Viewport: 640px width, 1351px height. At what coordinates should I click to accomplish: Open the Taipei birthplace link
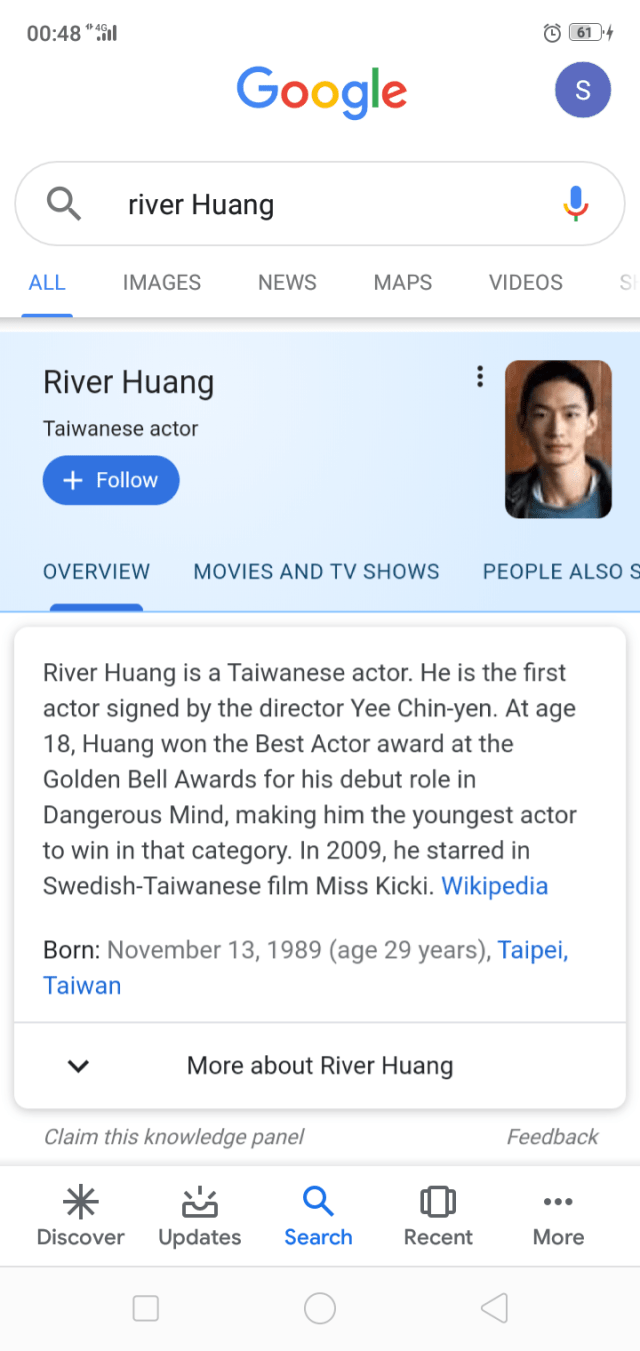pos(532,950)
